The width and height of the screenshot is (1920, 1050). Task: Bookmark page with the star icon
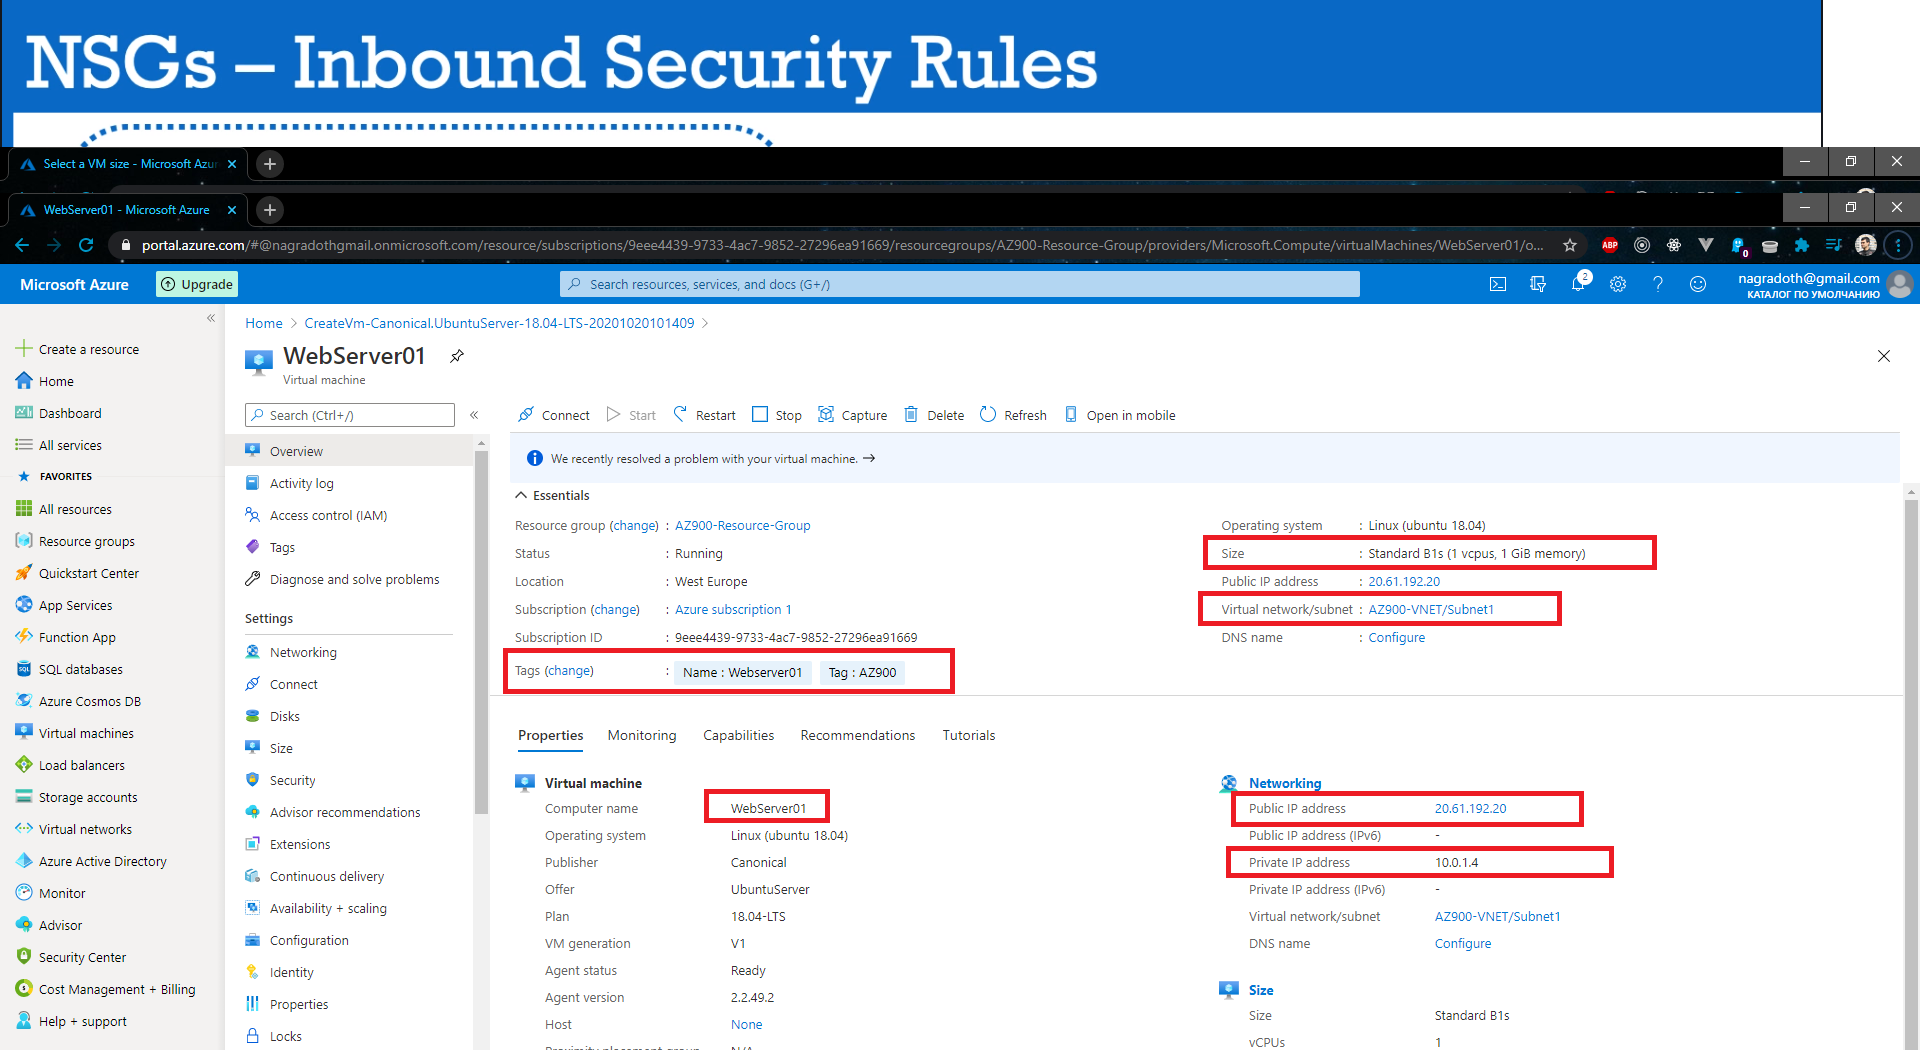(x=1570, y=245)
